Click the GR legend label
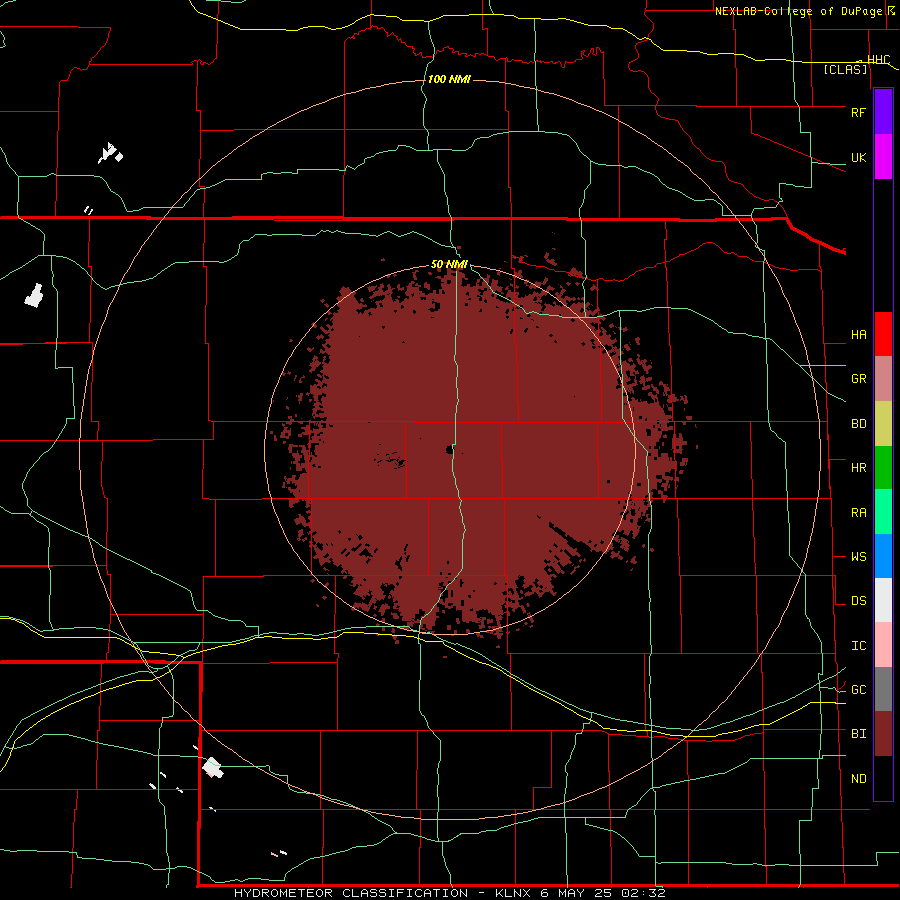Image resolution: width=900 pixels, height=900 pixels. tap(858, 378)
